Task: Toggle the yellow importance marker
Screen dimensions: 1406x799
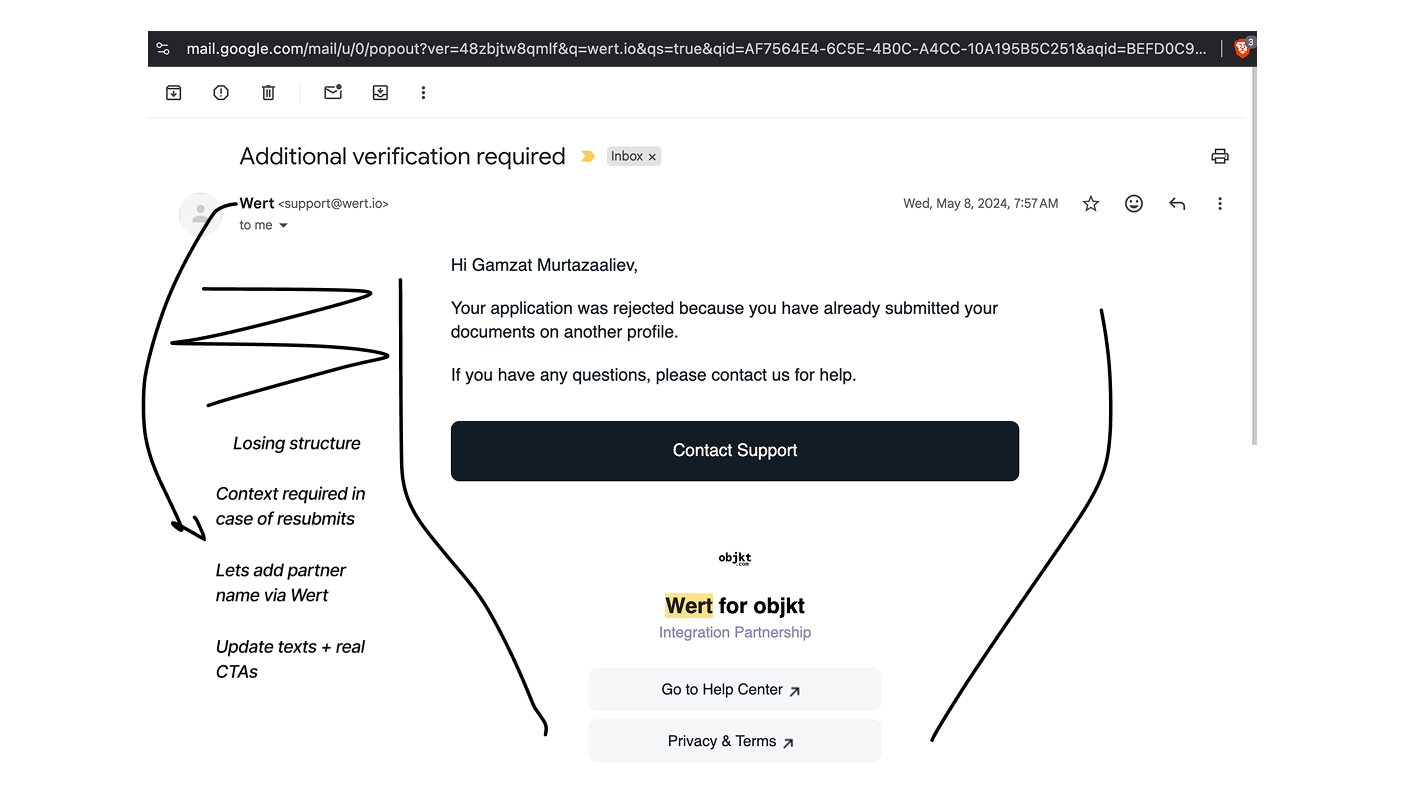Action: tap(587, 156)
